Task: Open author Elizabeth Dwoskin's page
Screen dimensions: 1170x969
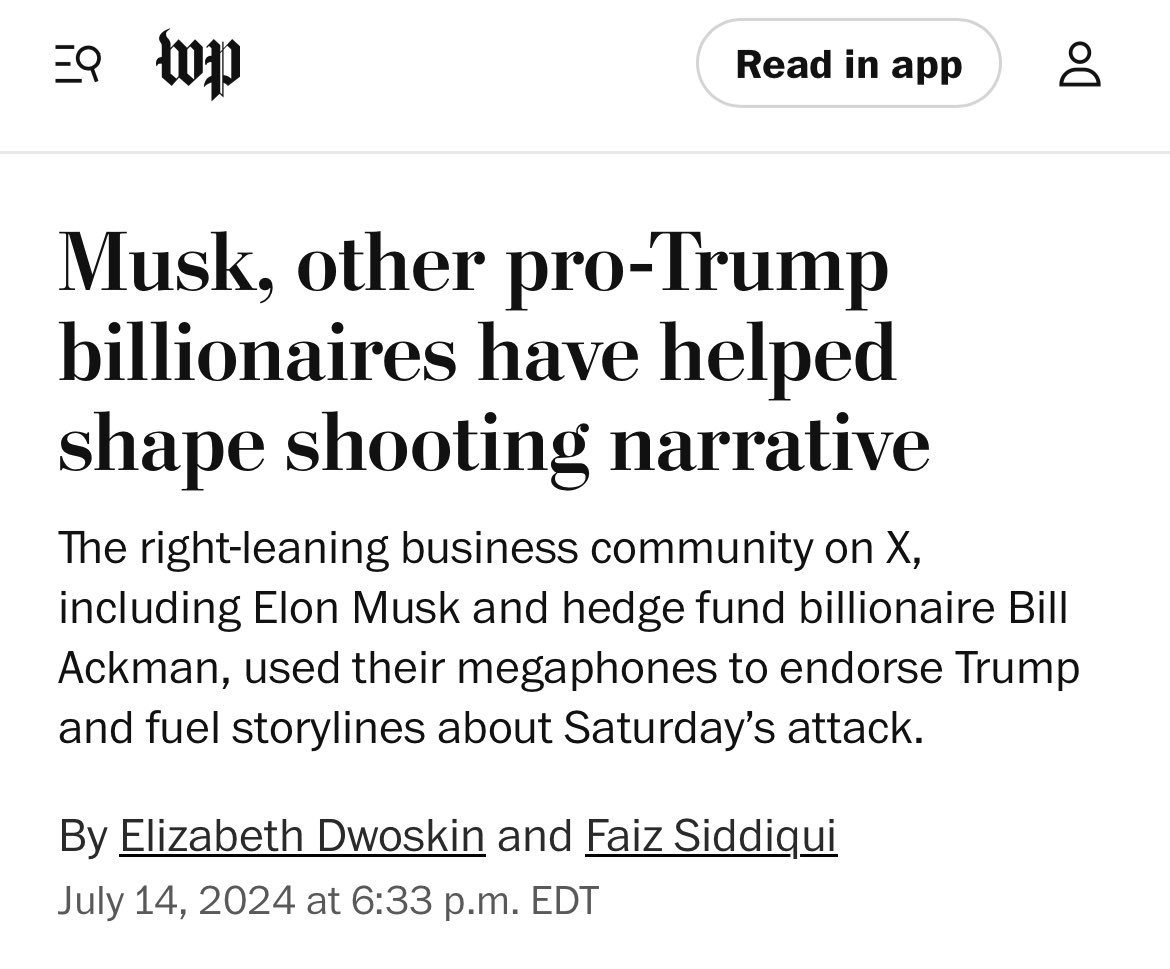Action: point(302,836)
